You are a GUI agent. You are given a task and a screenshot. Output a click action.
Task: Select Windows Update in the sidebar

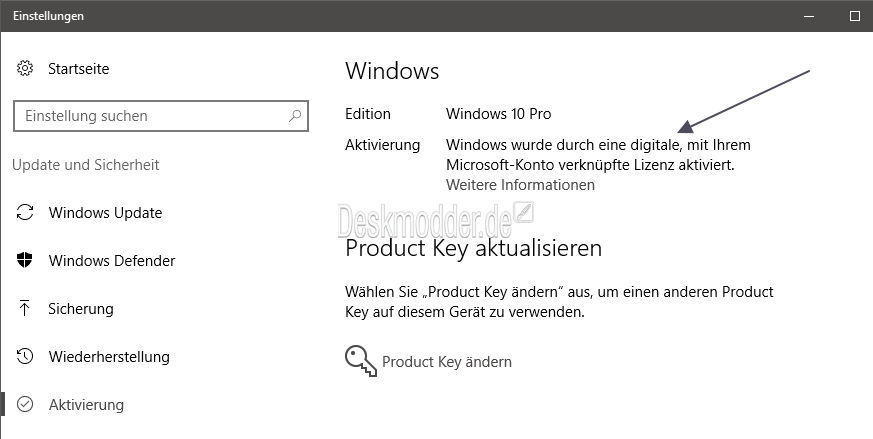(x=105, y=213)
